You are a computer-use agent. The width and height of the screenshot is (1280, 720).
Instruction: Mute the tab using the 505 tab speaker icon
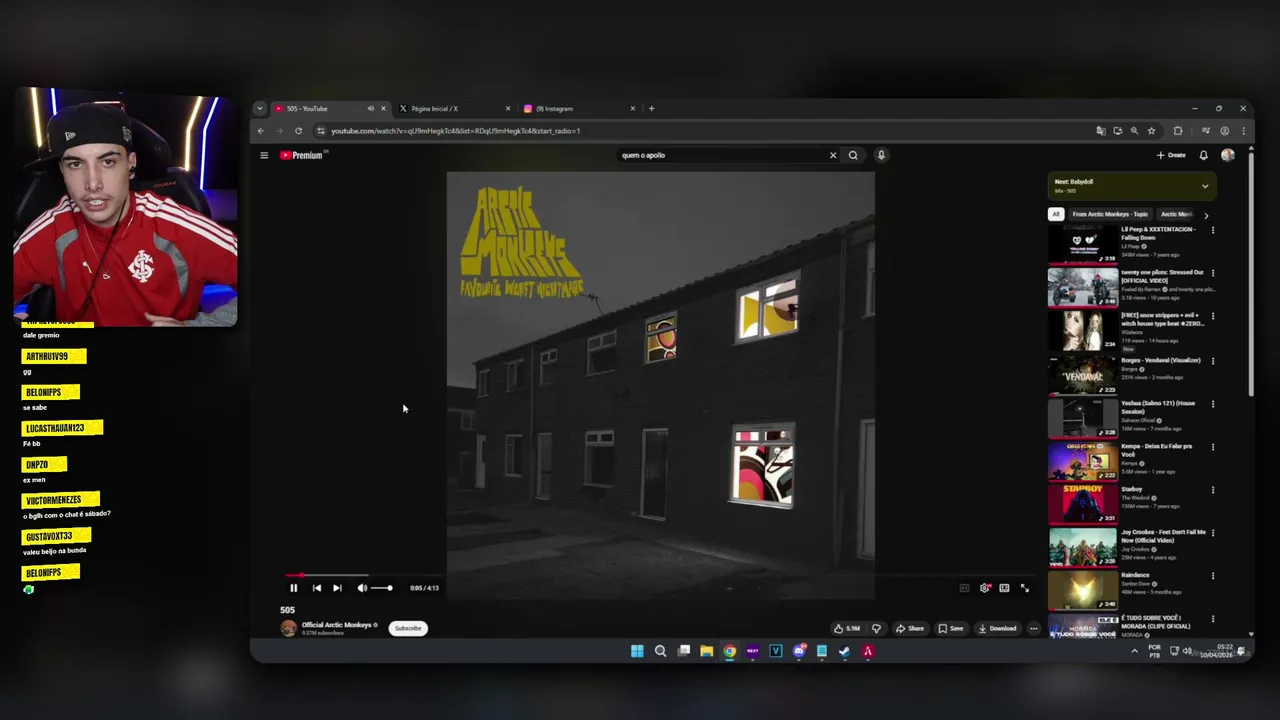coord(370,108)
